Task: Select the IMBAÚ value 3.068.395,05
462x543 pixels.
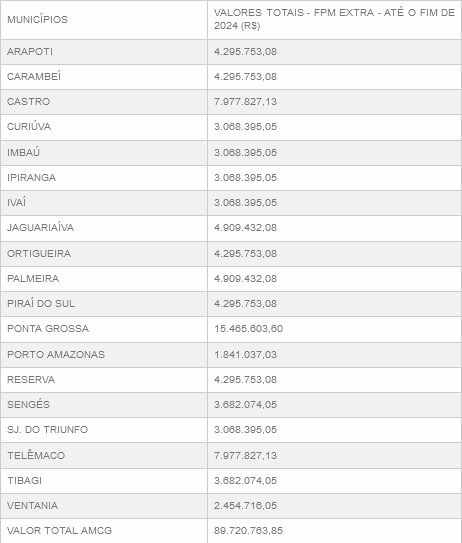Action: tap(245, 152)
